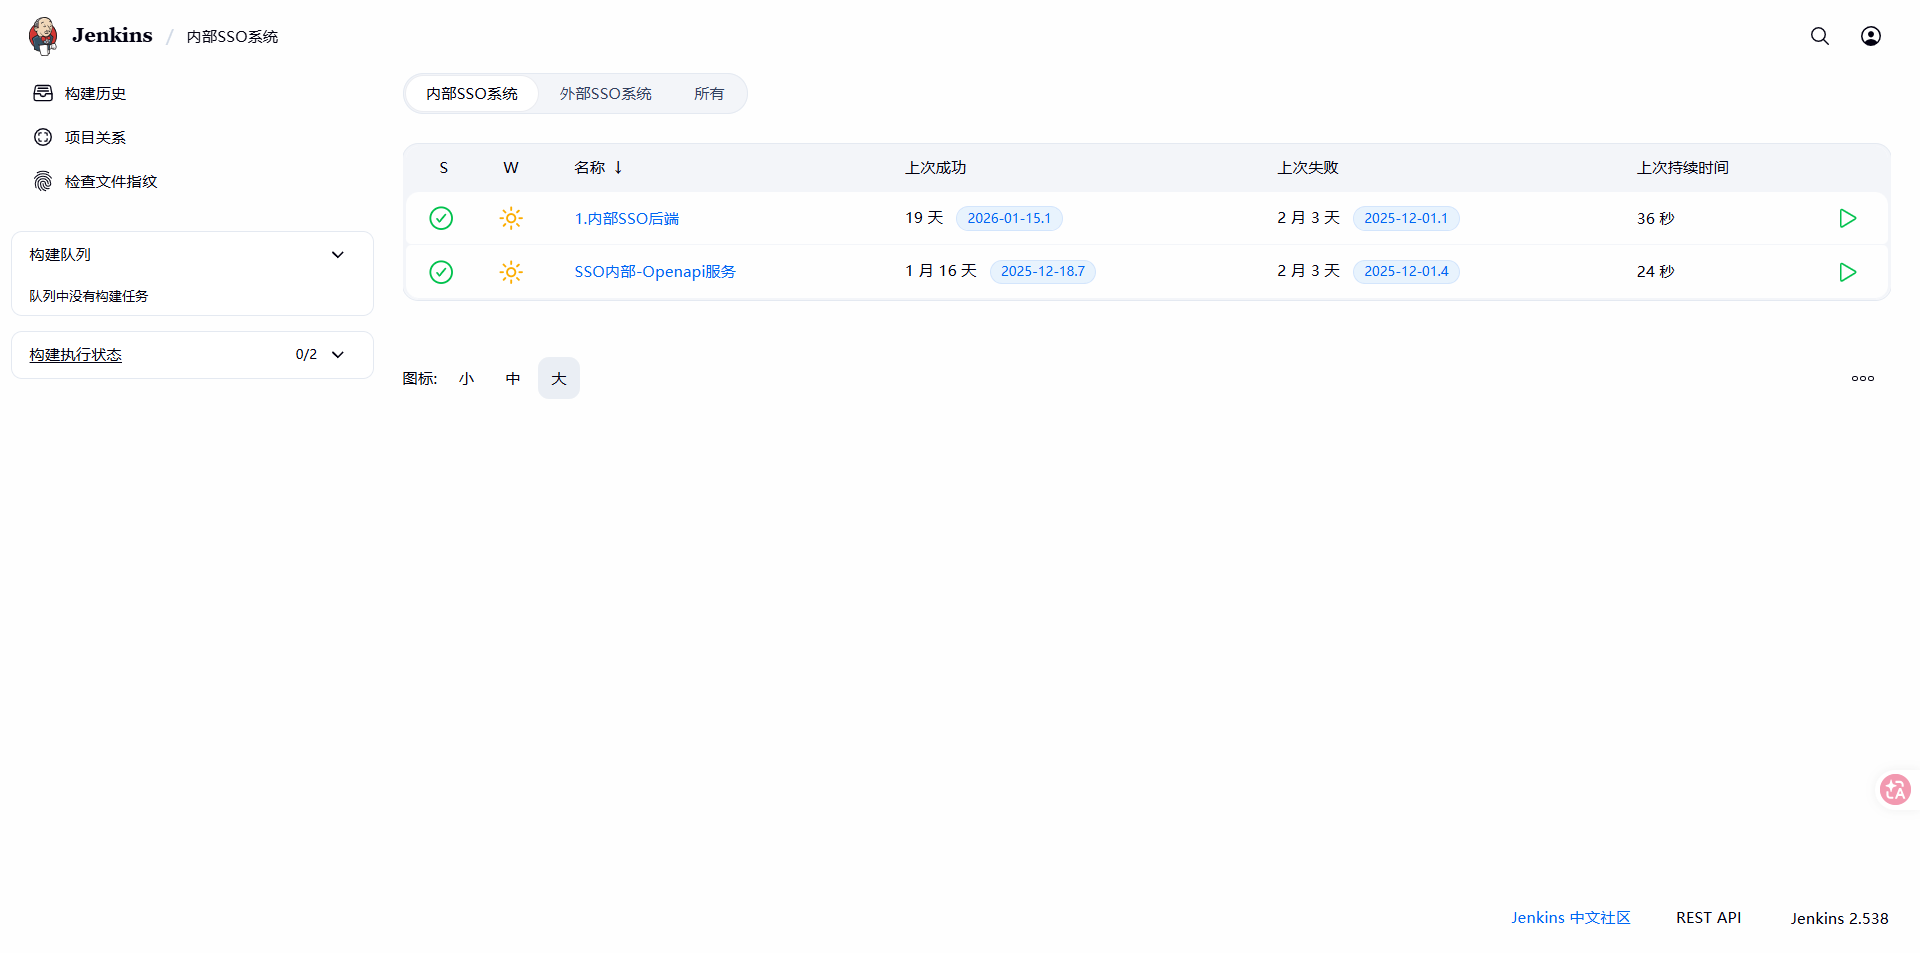
Task: Switch to the 外部SSO系统 tab
Action: tap(605, 94)
